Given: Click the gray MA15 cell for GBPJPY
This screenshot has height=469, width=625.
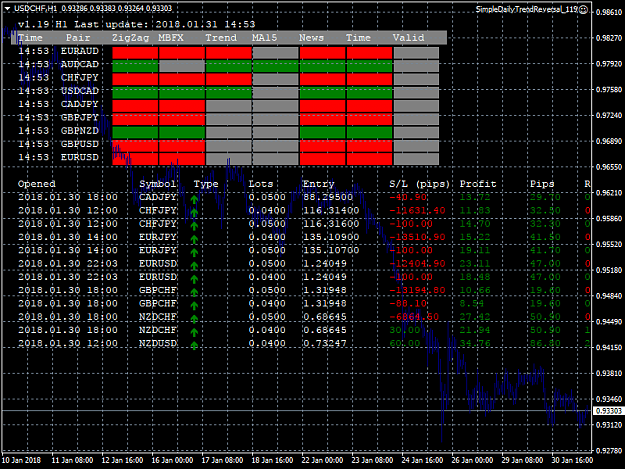Looking at the screenshot, I should (x=276, y=119).
